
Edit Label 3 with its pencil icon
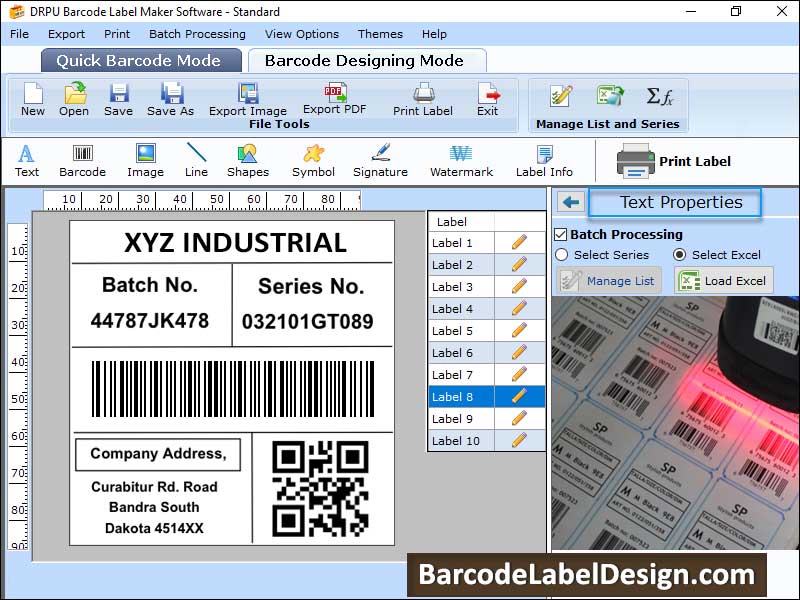tap(517, 287)
